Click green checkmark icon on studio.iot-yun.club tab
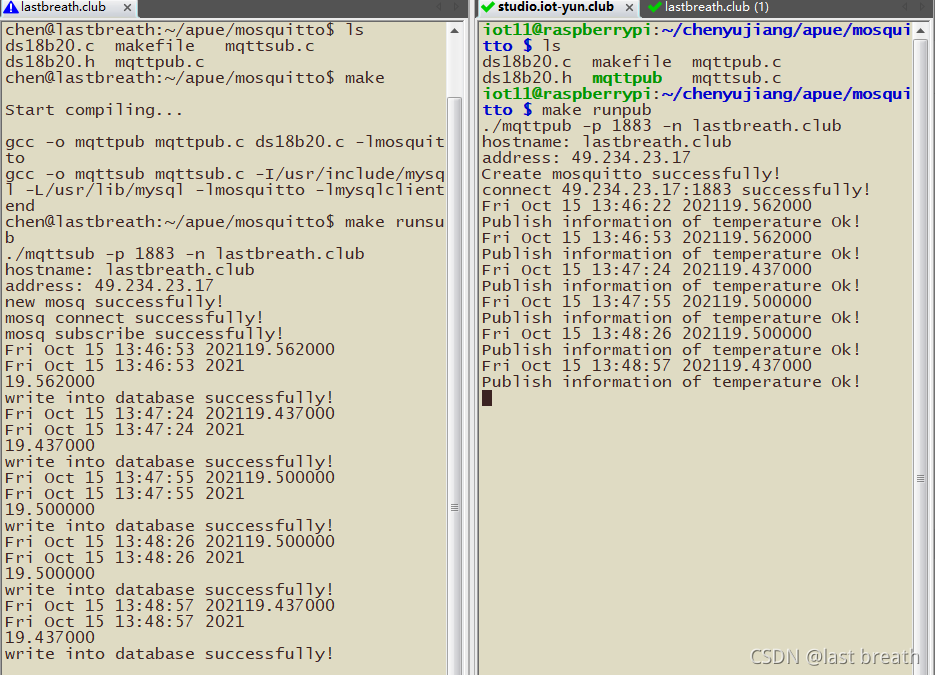935x675 pixels. pyautogui.click(x=487, y=7)
